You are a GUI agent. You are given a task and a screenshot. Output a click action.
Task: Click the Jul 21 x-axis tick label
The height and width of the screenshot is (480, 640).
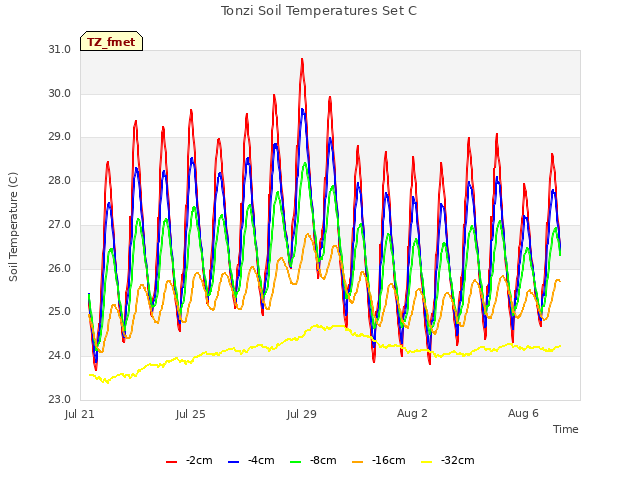tap(80, 414)
